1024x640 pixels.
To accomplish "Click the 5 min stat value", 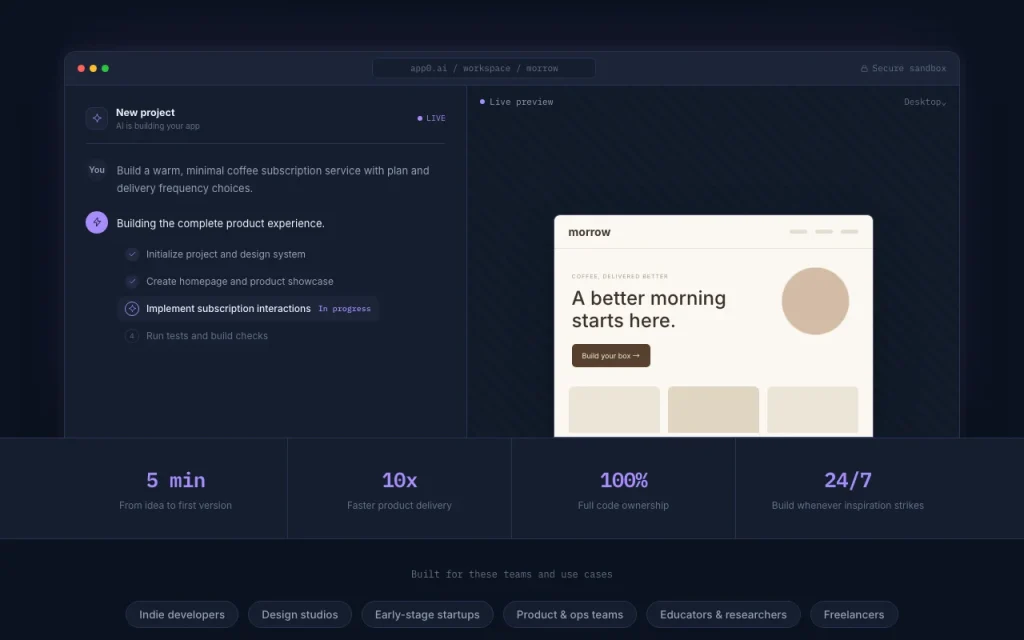I will pos(175,481).
